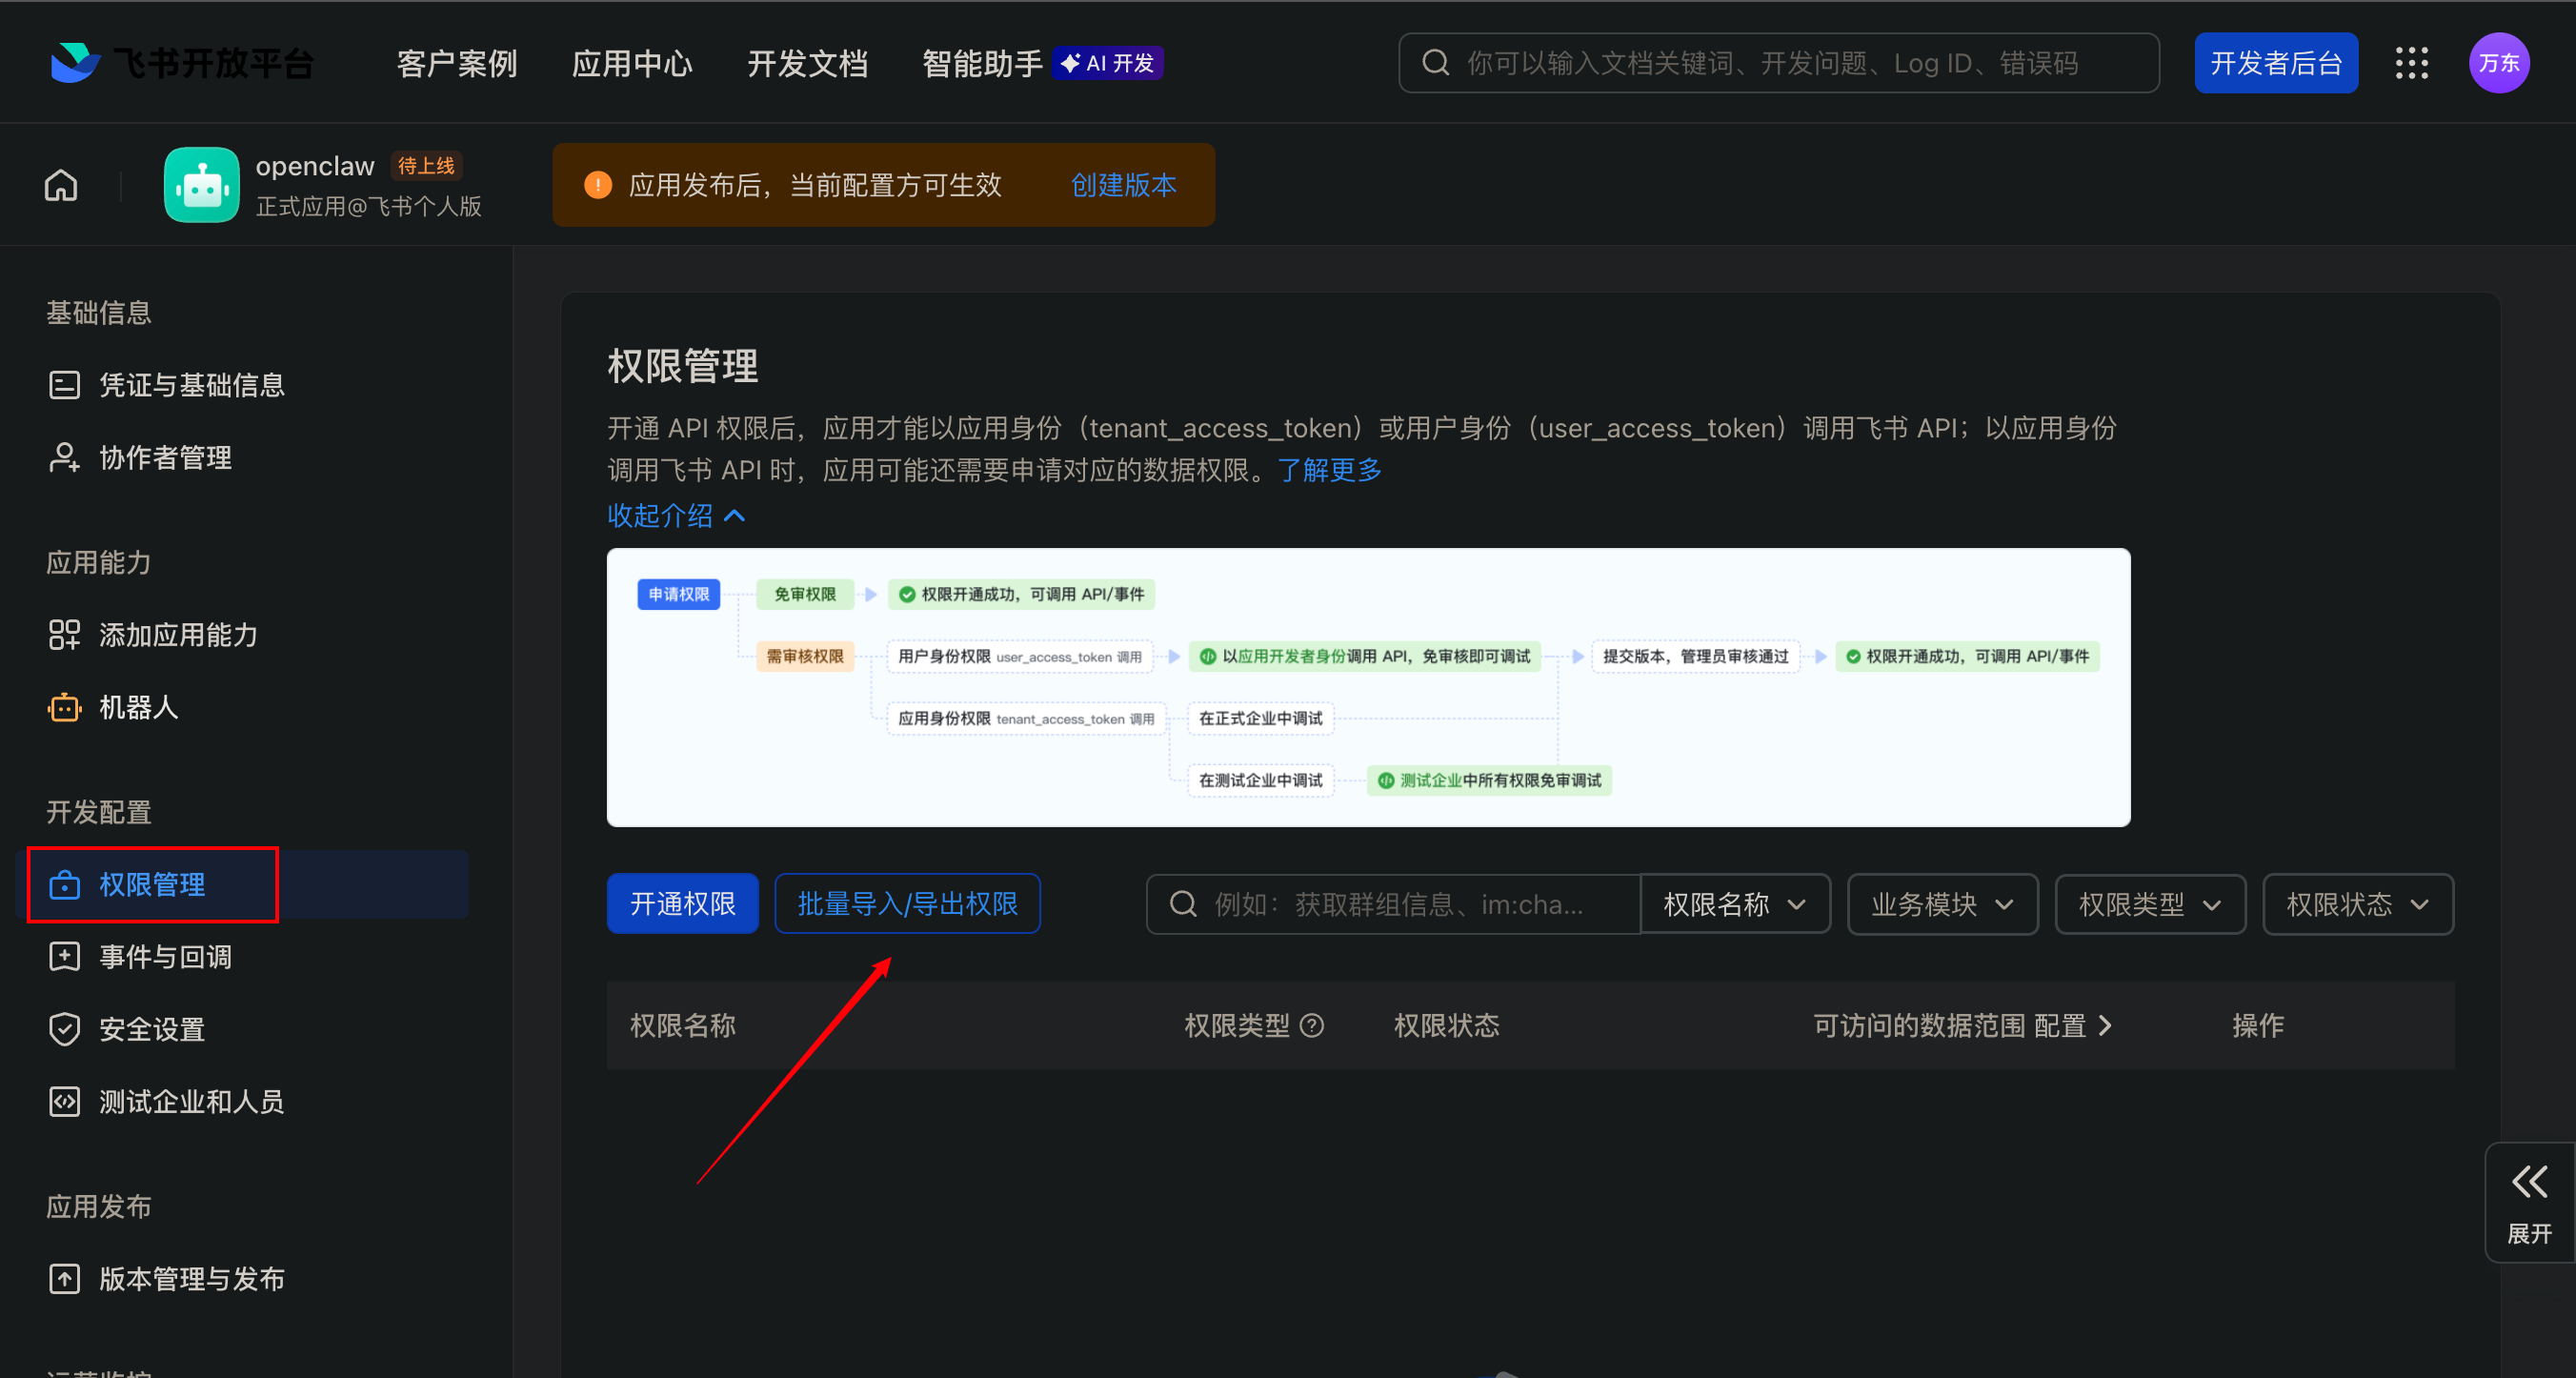Click the 安全设置 shield icon

coord(64,1029)
